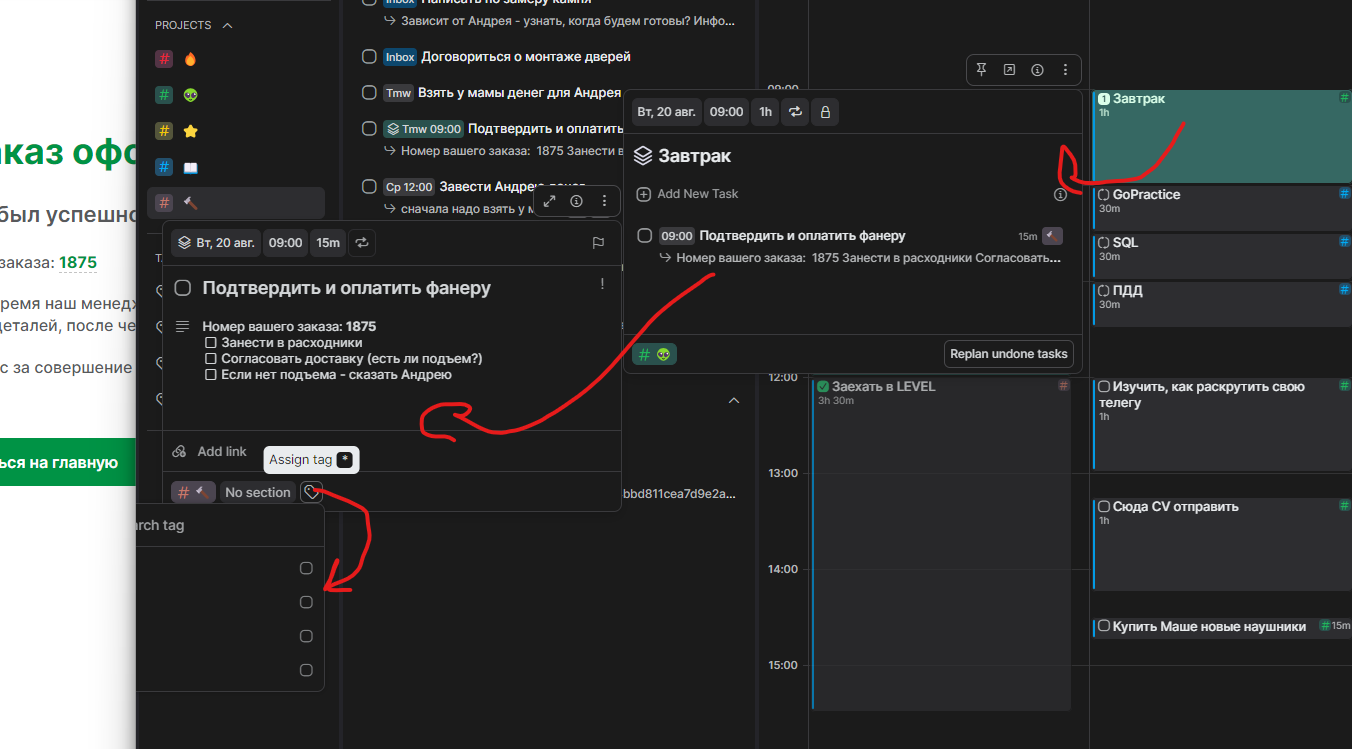This screenshot has height=749, width=1352.
Task: Click info icon above the task popup
Action: tap(577, 201)
